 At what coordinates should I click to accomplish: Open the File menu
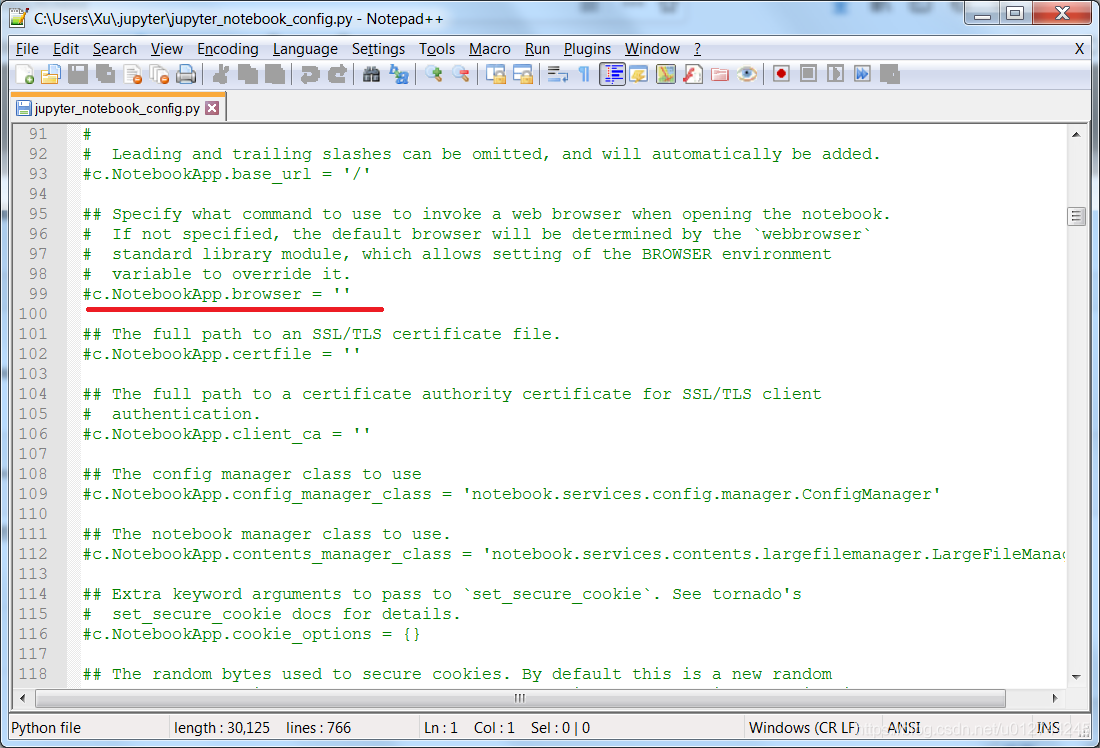pyautogui.click(x=27, y=49)
